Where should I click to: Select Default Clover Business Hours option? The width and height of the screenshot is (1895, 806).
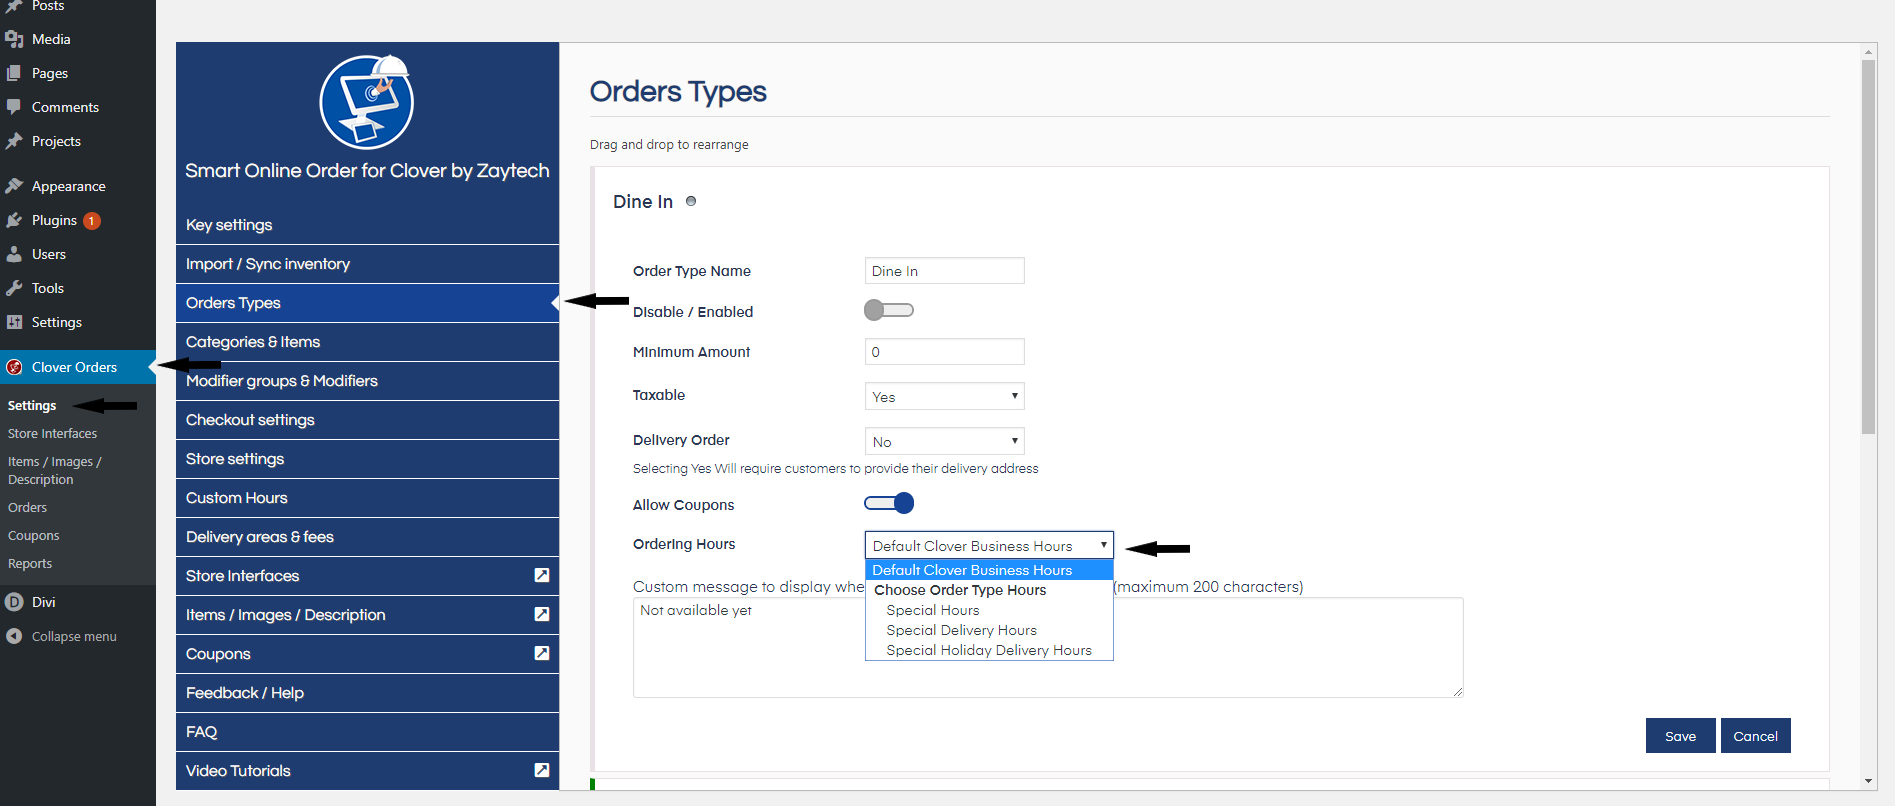tap(989, 570)
